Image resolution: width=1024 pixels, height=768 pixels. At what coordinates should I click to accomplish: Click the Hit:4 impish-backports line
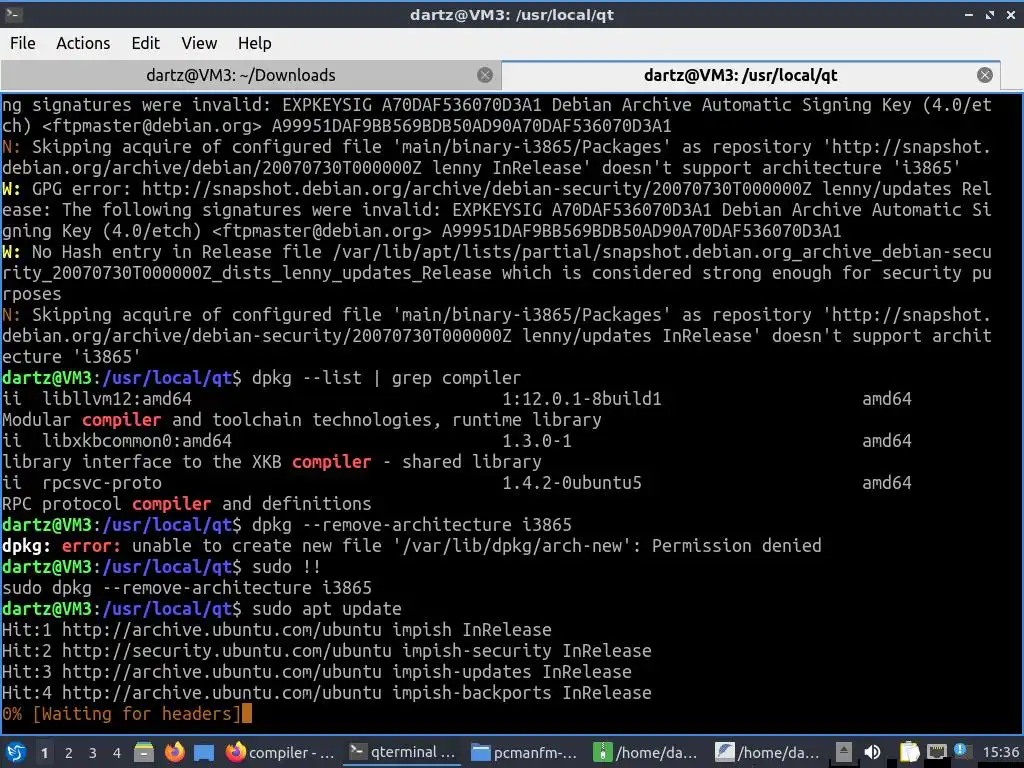click(x=327, y=692)
